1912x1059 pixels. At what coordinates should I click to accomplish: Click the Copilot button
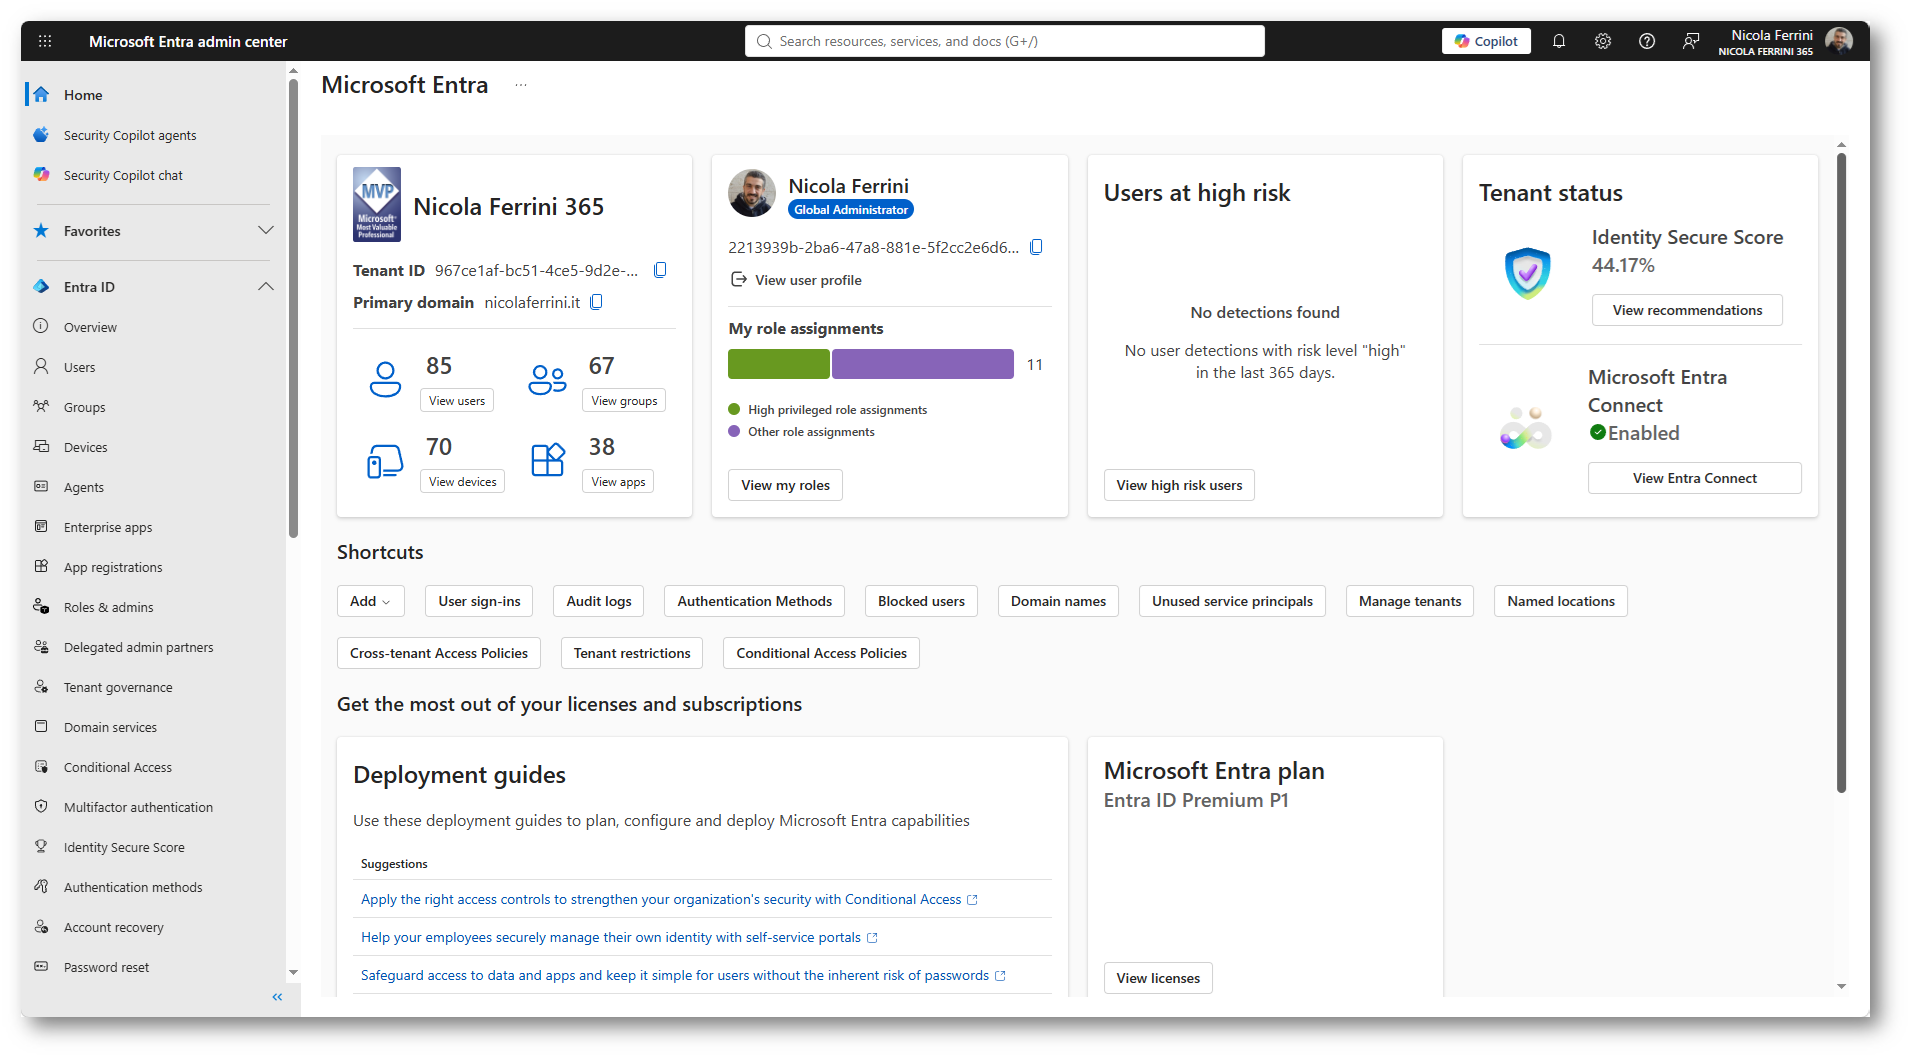tap(1486, 41)
